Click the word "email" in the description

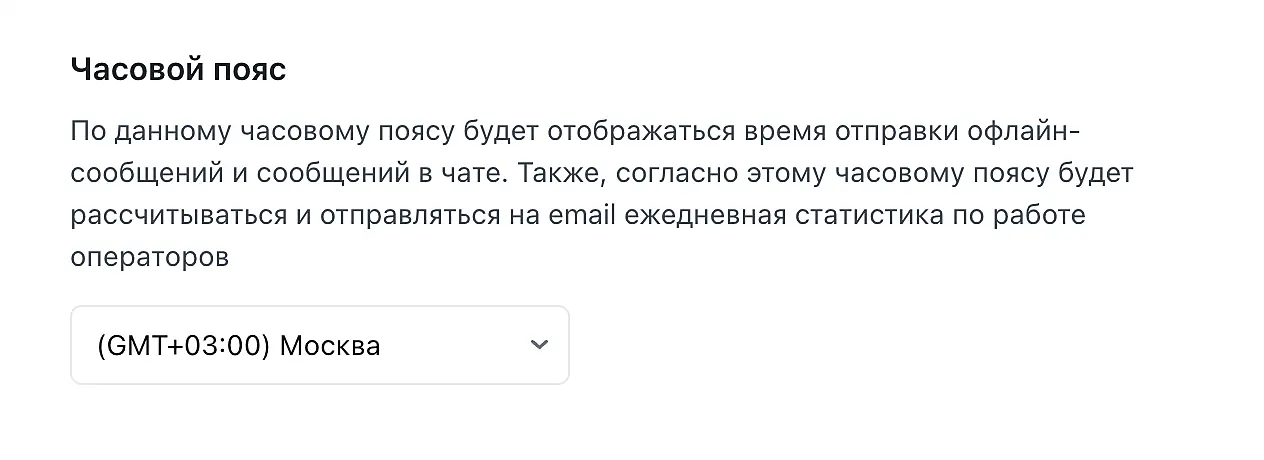[581, 215]
